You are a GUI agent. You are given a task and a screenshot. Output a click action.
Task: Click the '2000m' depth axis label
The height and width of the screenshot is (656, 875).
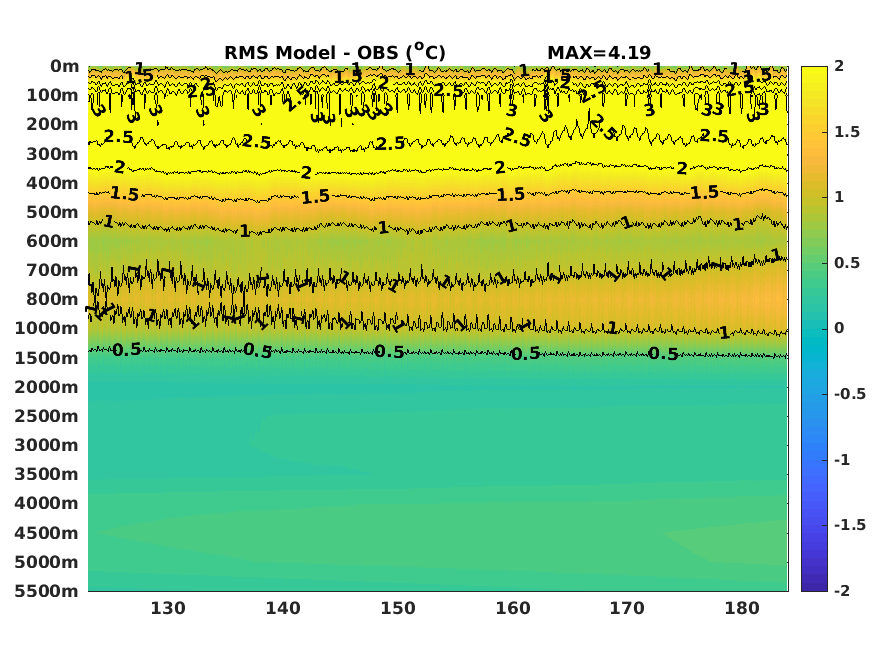[x=47, y=387]
